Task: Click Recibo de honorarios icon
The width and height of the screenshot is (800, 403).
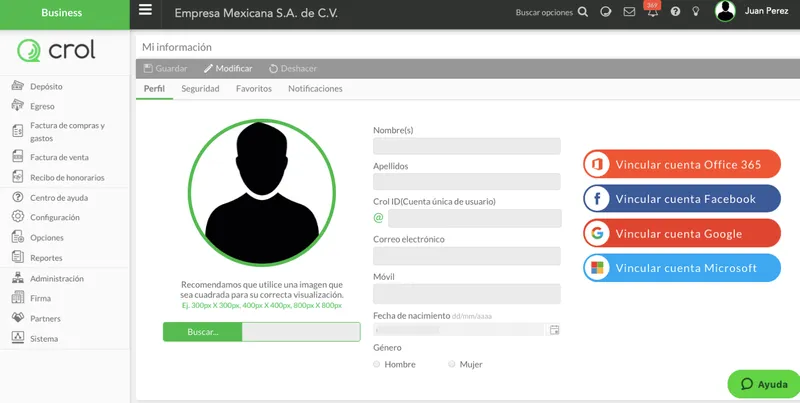Action: (x=18, y=177)
